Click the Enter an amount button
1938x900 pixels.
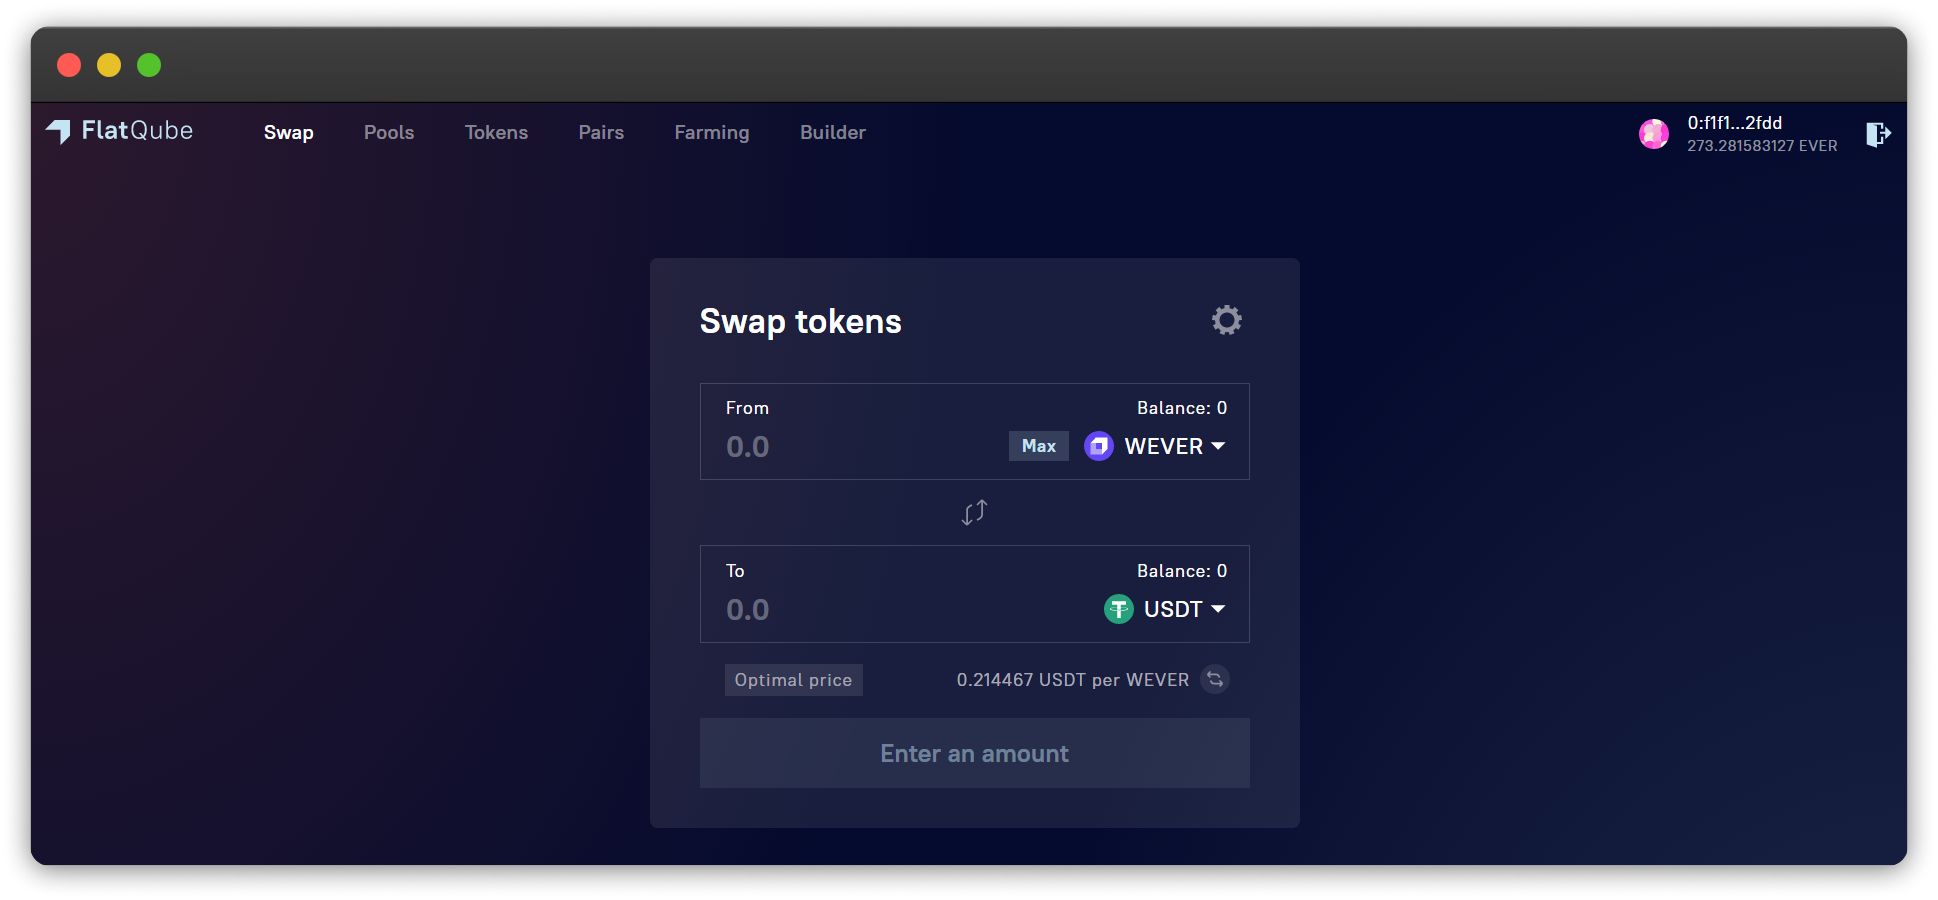(974, 753)
